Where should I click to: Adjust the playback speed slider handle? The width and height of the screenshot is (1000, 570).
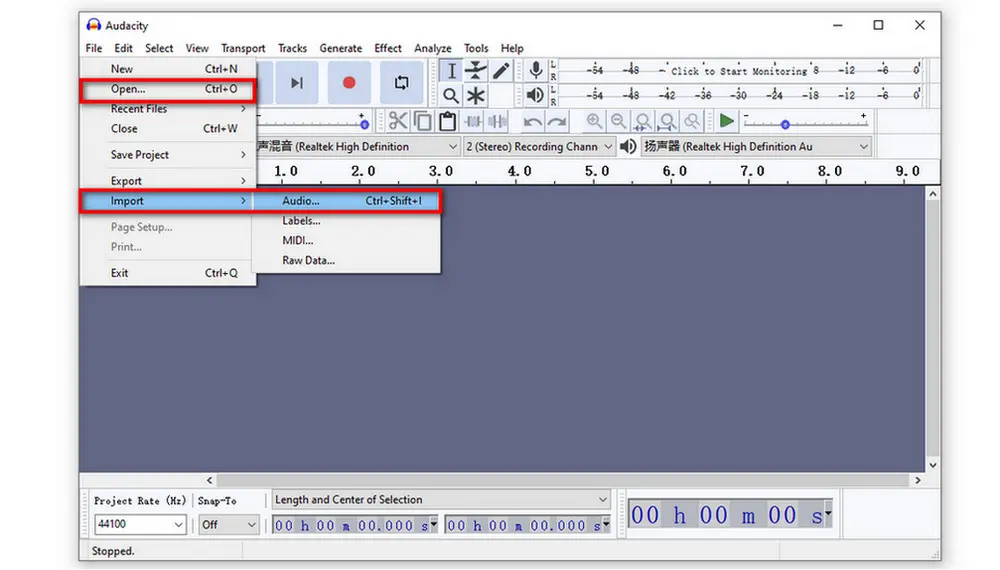click(x=785, y=124)
